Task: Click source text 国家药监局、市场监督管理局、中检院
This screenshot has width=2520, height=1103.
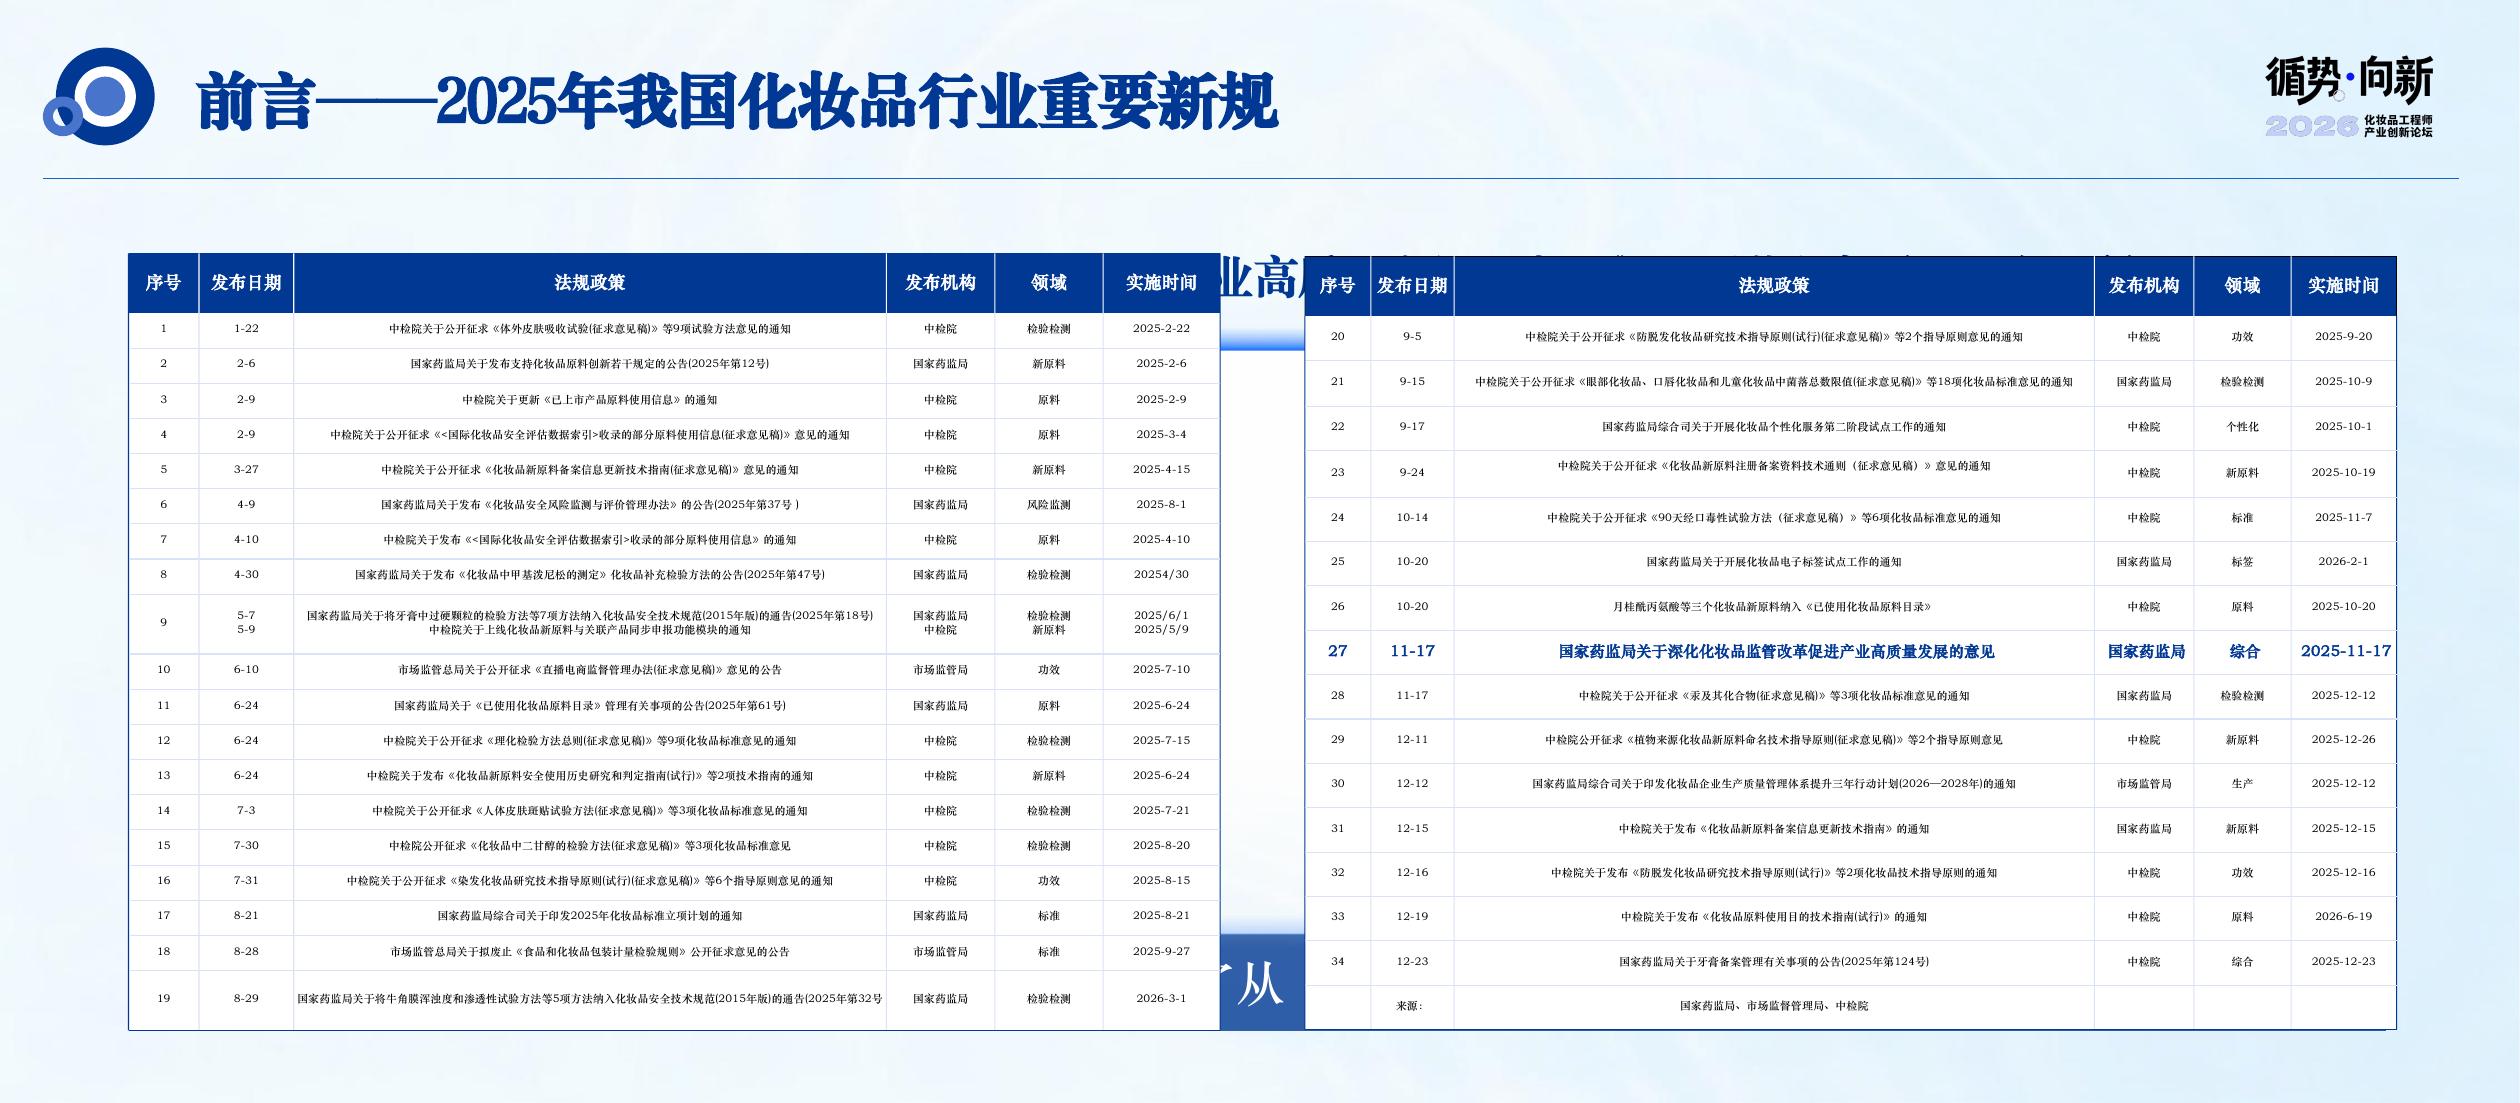Action: click(1773, 1006)
